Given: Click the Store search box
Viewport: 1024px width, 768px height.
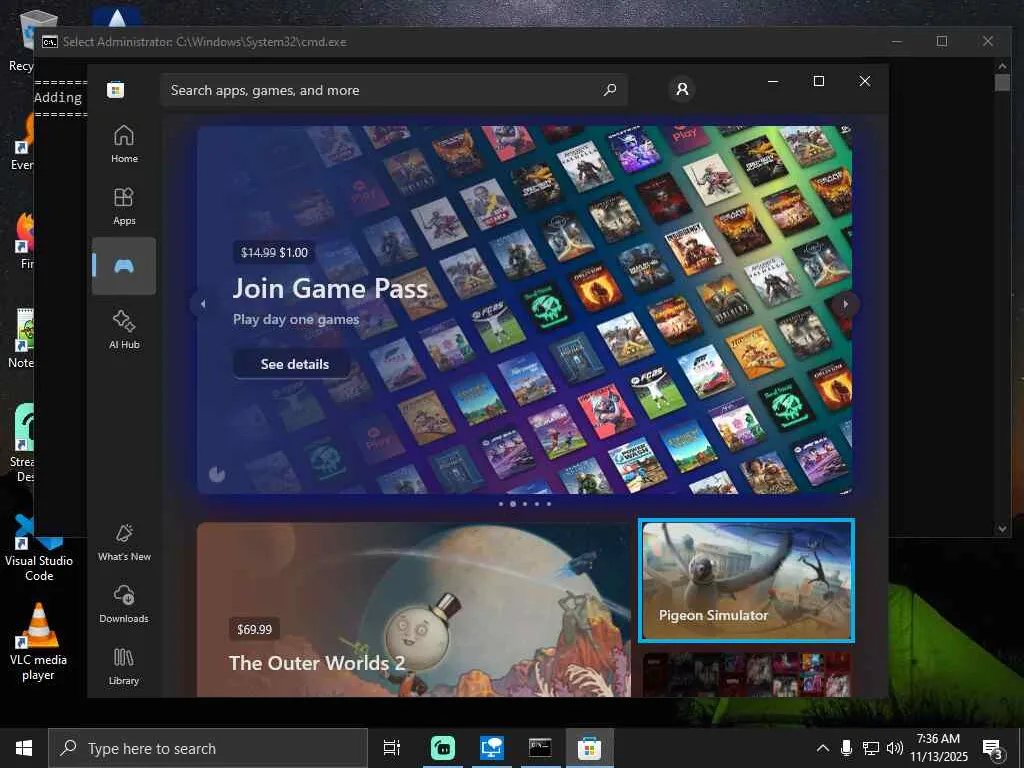Looking at the screenshot, I should click(394, 90).
